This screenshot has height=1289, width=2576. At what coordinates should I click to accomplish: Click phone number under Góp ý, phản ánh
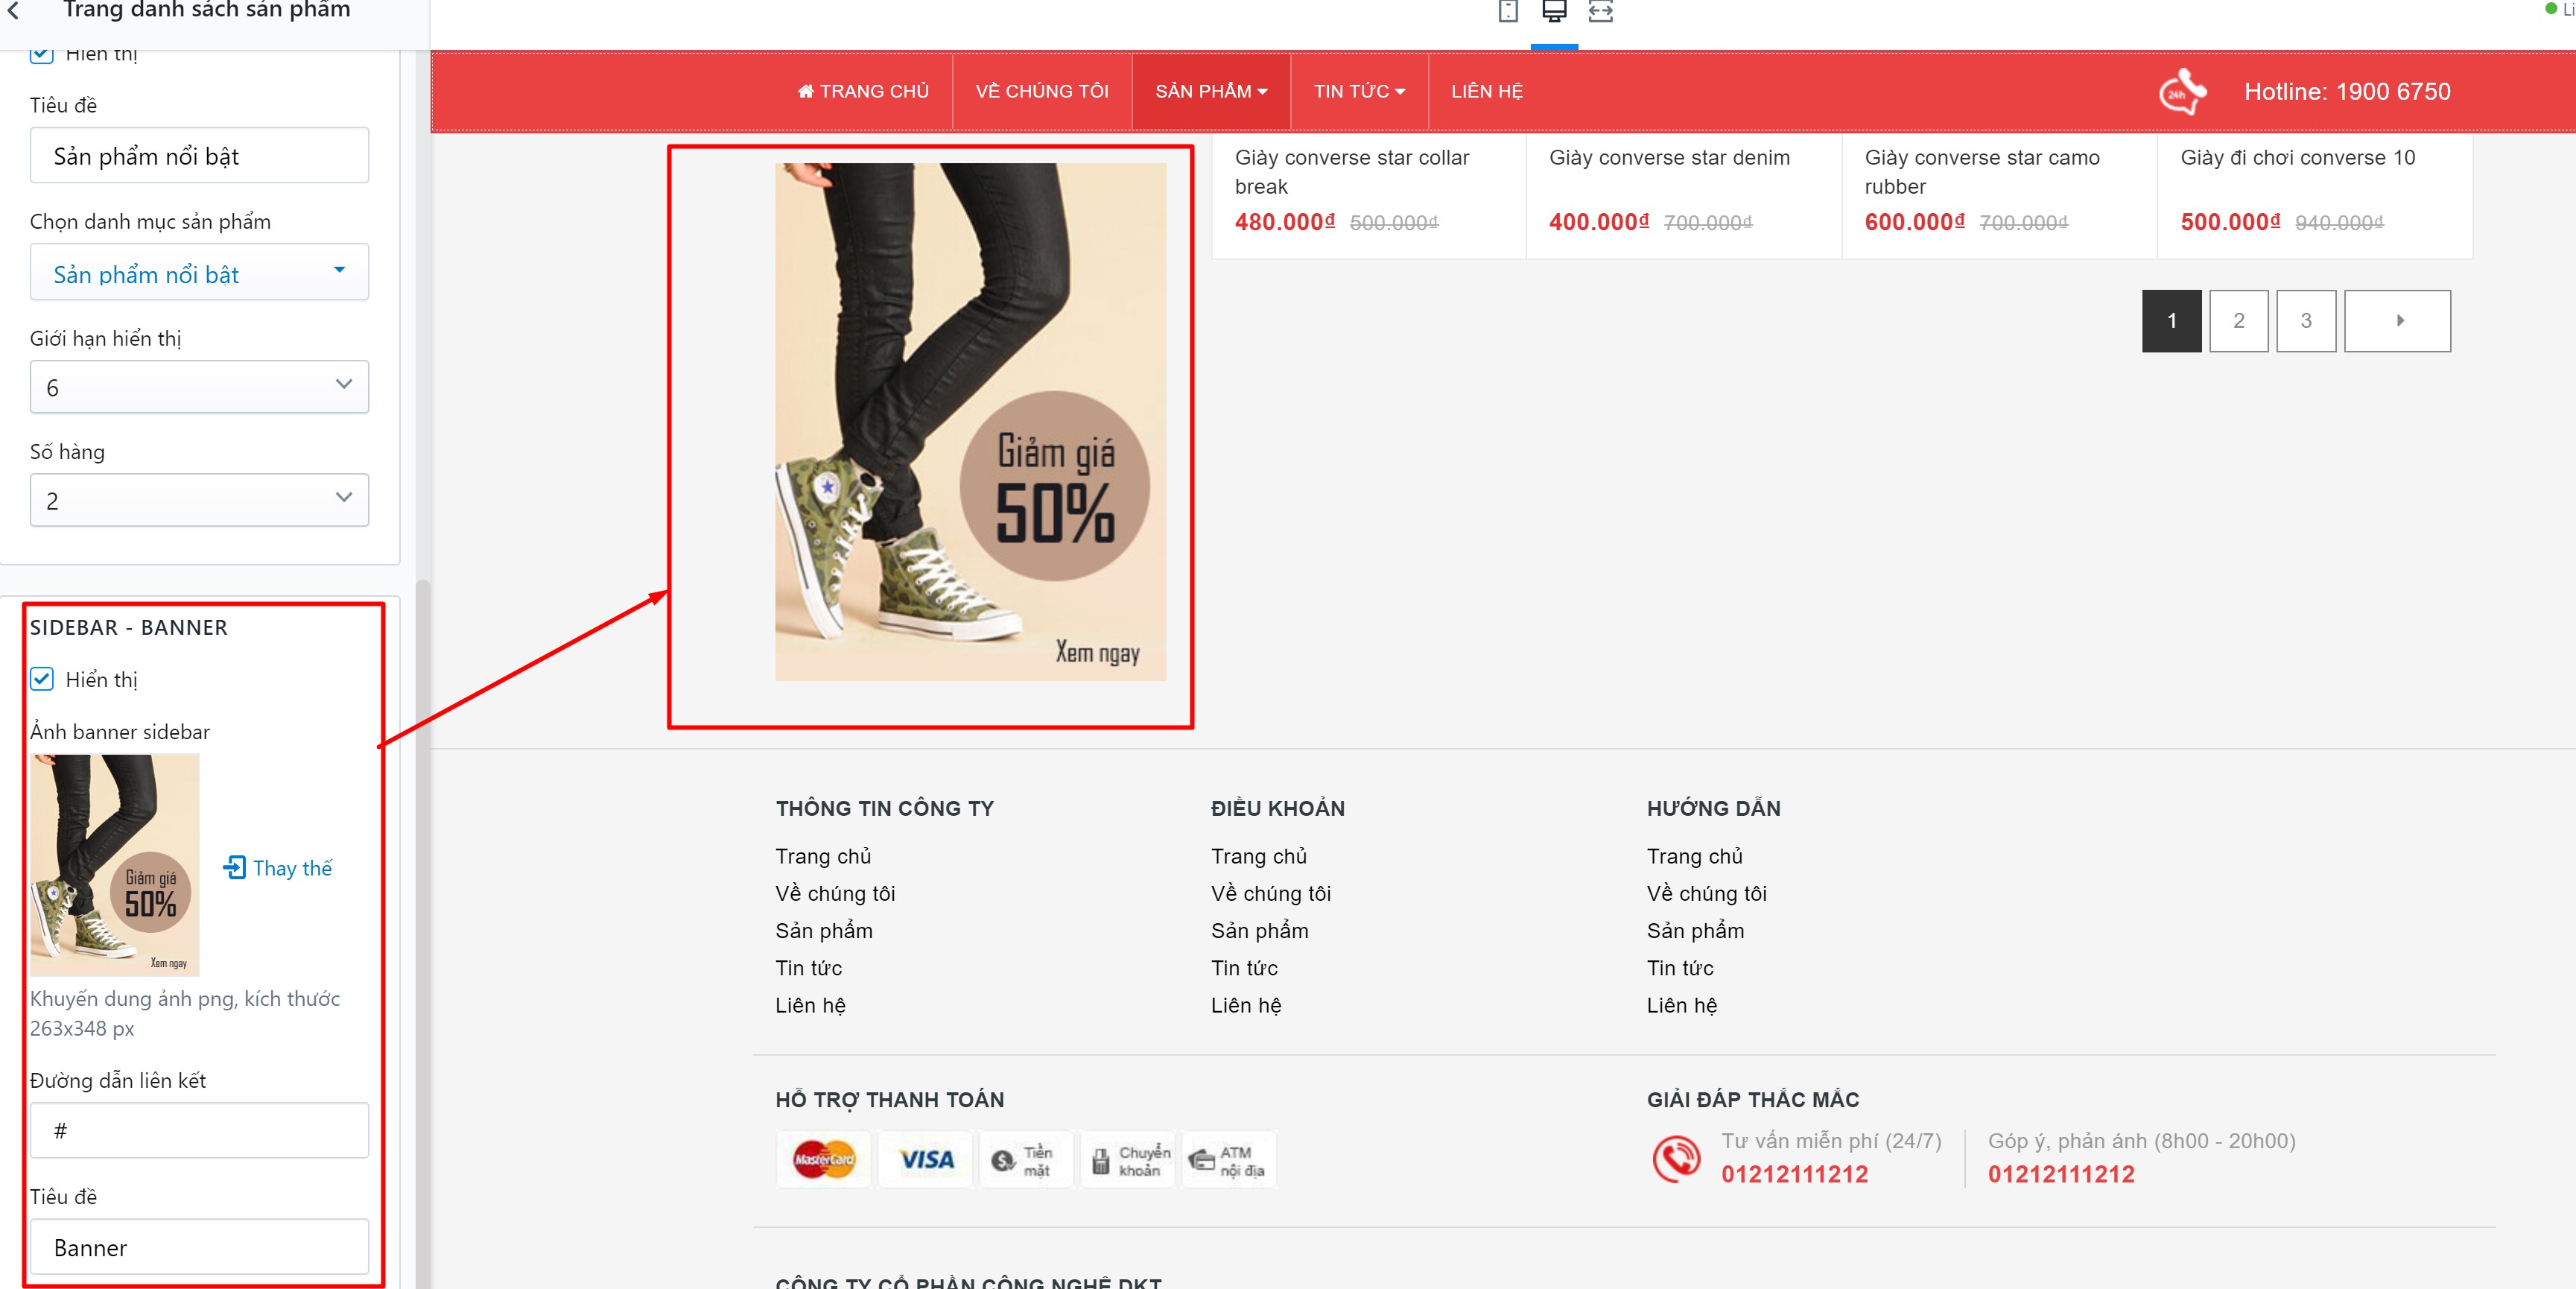[x=2061, y=1174]
